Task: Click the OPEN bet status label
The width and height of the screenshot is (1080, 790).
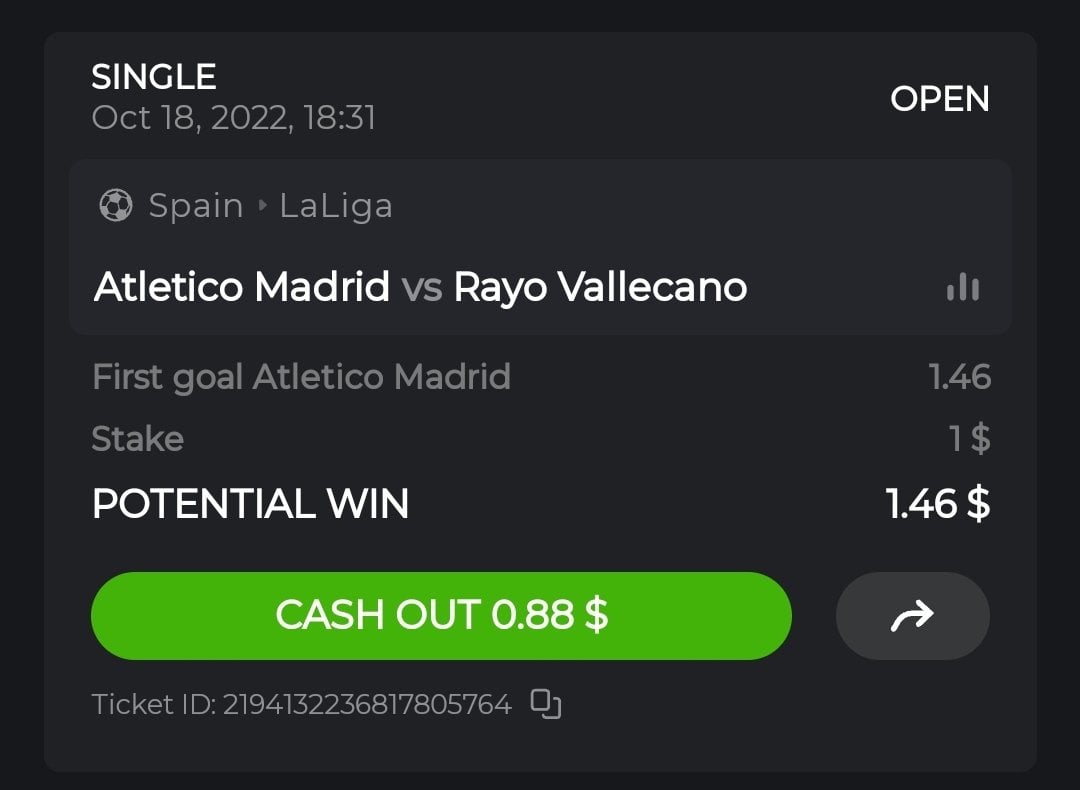Action: click(940, 99)
